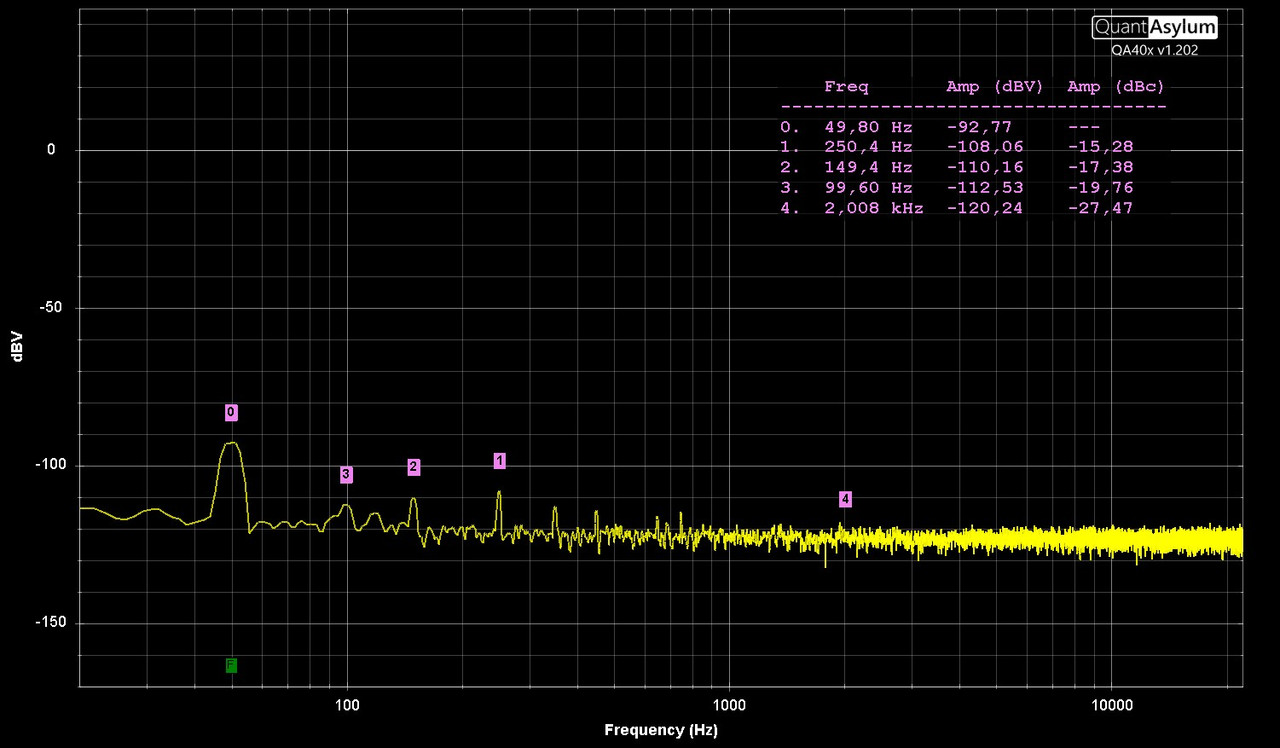Click the Amp (dBV) column header

(x=994, y=87)
